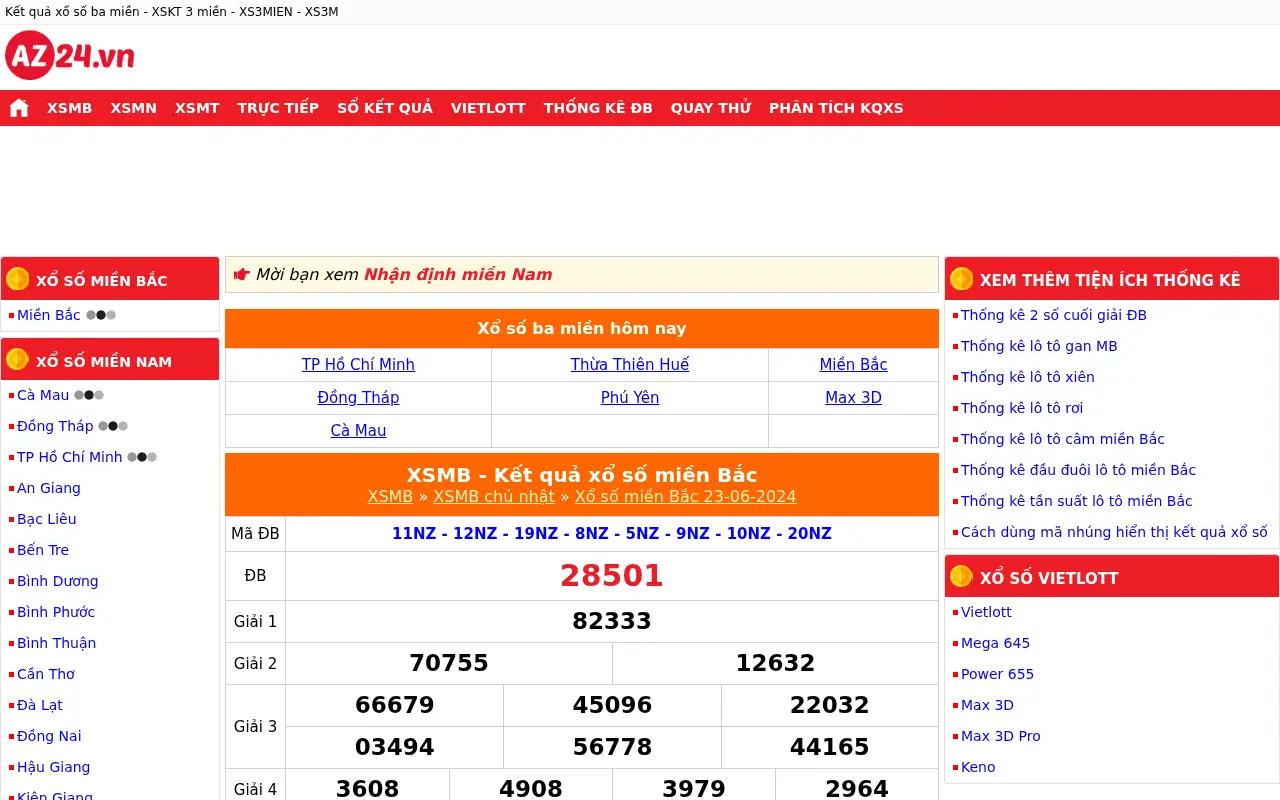Click the Giải 1 number 82333
Viewport: 1280px width, 800px height.
(x=612, y=621)
